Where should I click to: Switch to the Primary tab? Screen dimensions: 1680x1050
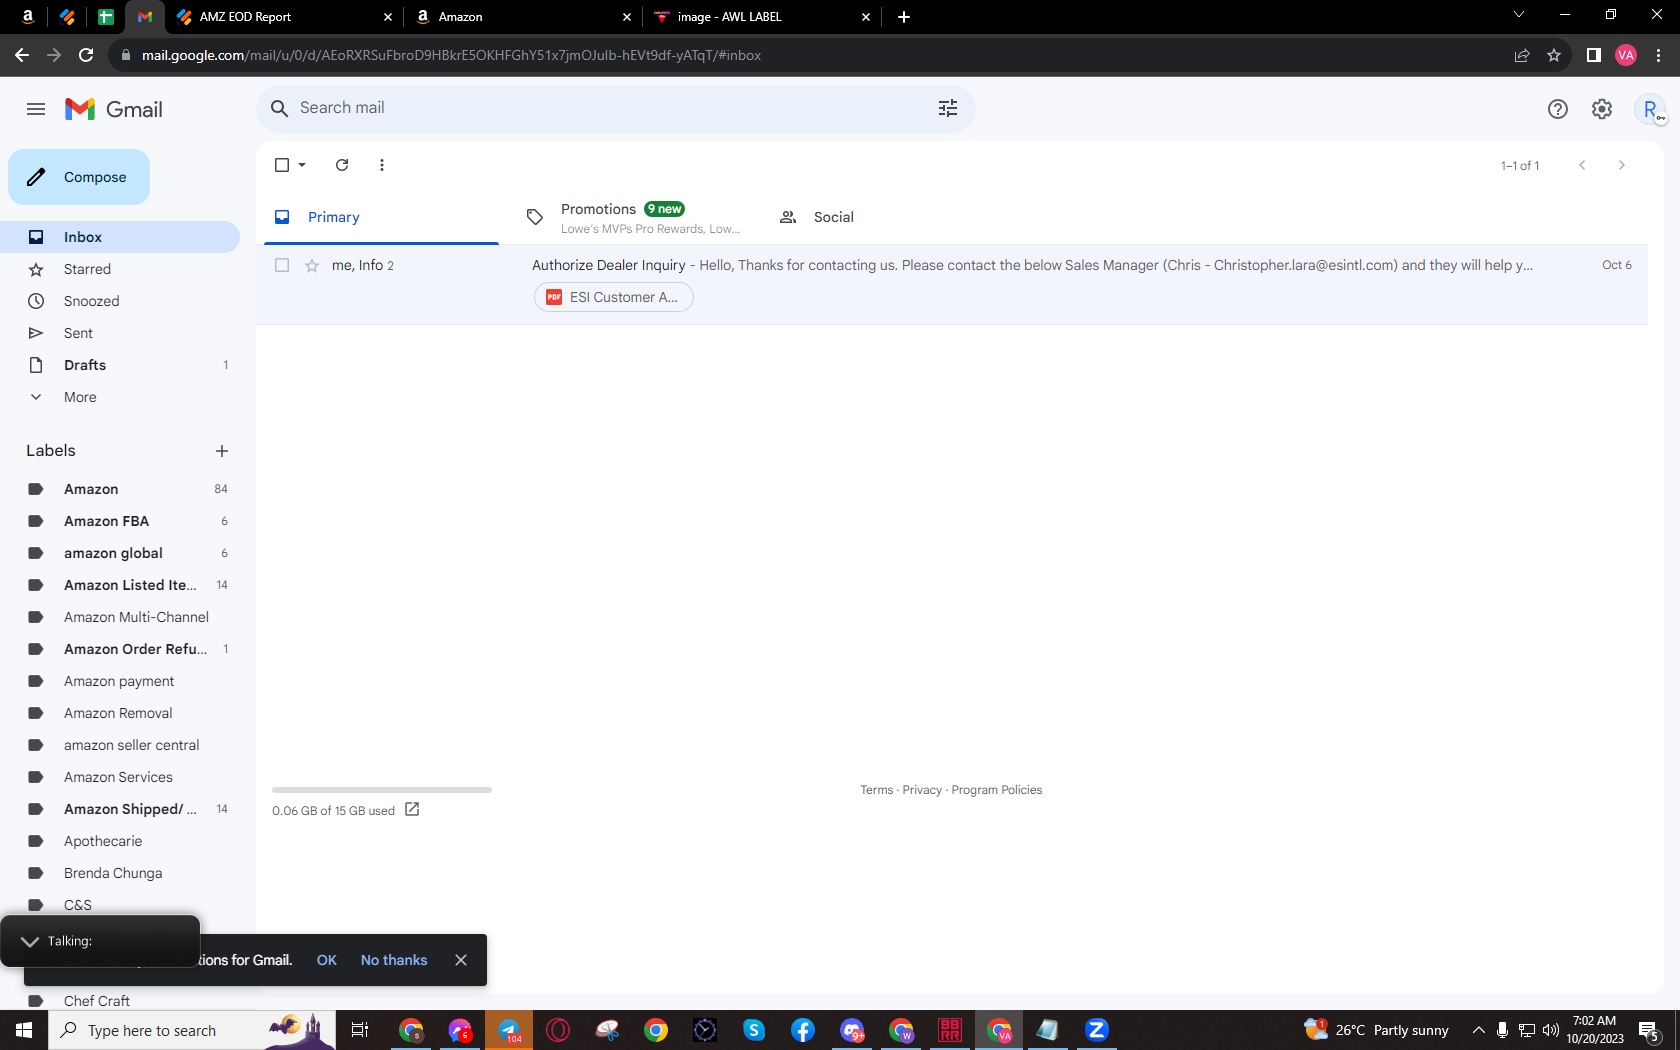point(381,217)
